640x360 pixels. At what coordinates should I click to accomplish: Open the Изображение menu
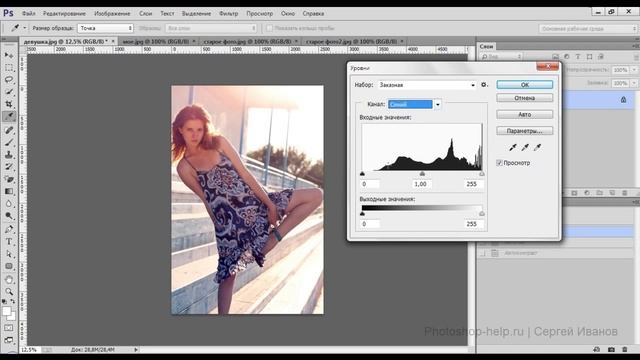[112, 13]
